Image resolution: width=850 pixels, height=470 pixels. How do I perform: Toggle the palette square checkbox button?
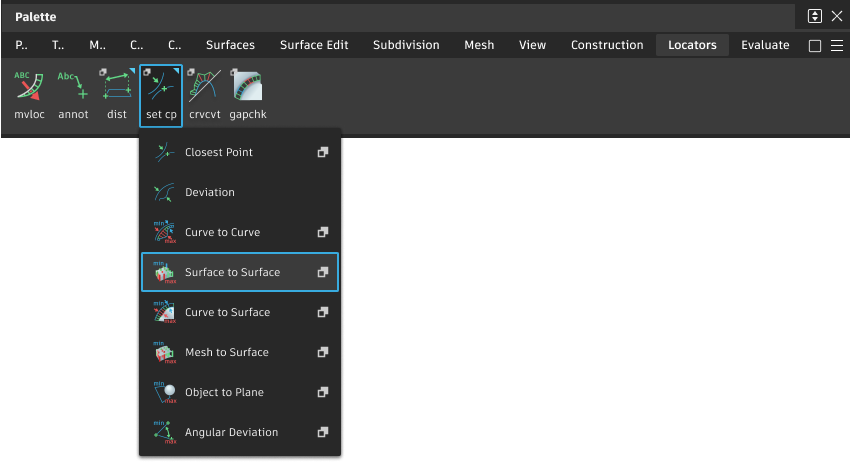[x=814, y=46]
